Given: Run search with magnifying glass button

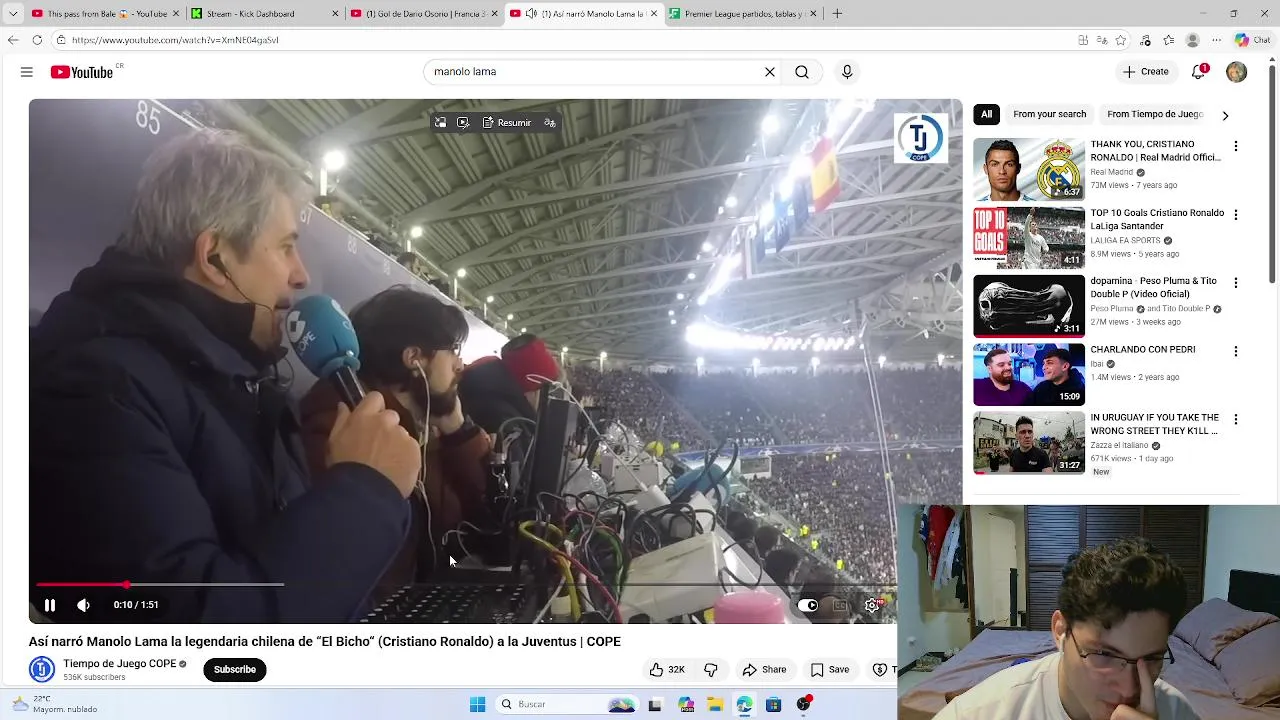Looking at the screenshot, I should 802,72.
